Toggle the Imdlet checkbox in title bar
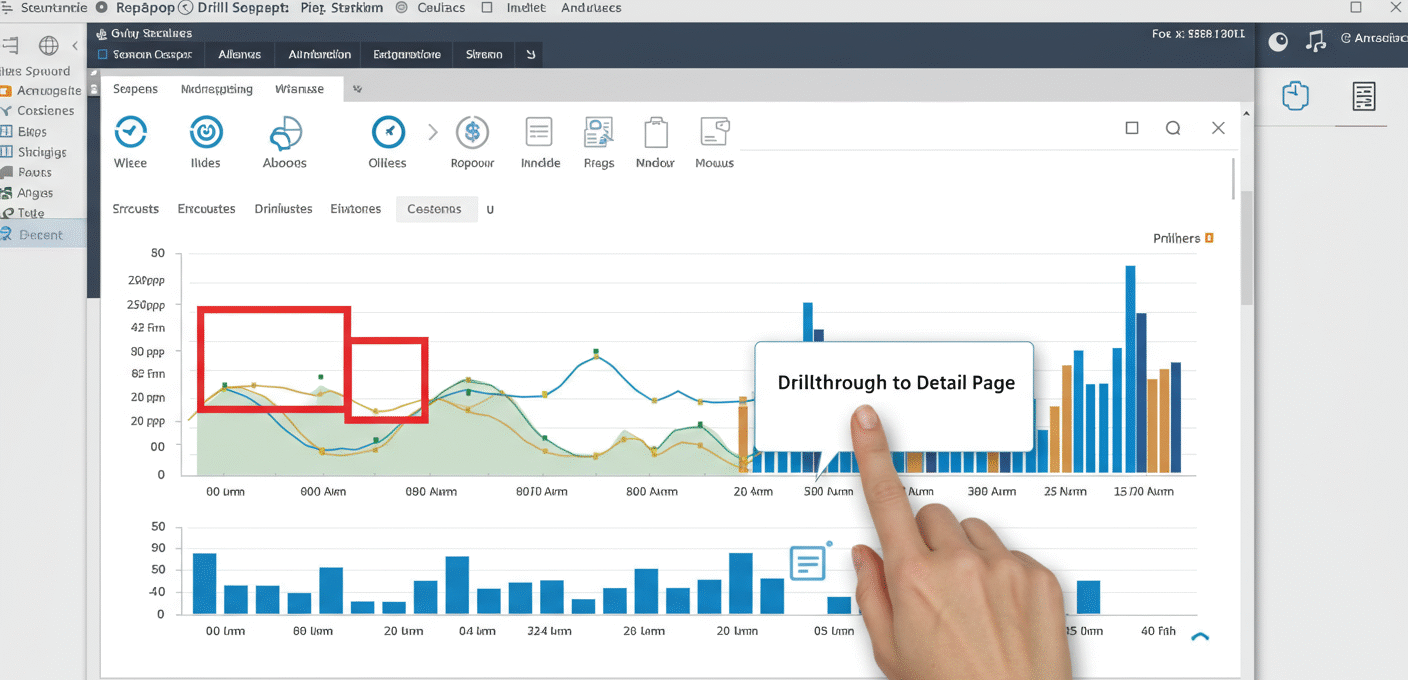This screenshot has width=1408, height=680. pos(487,8)
